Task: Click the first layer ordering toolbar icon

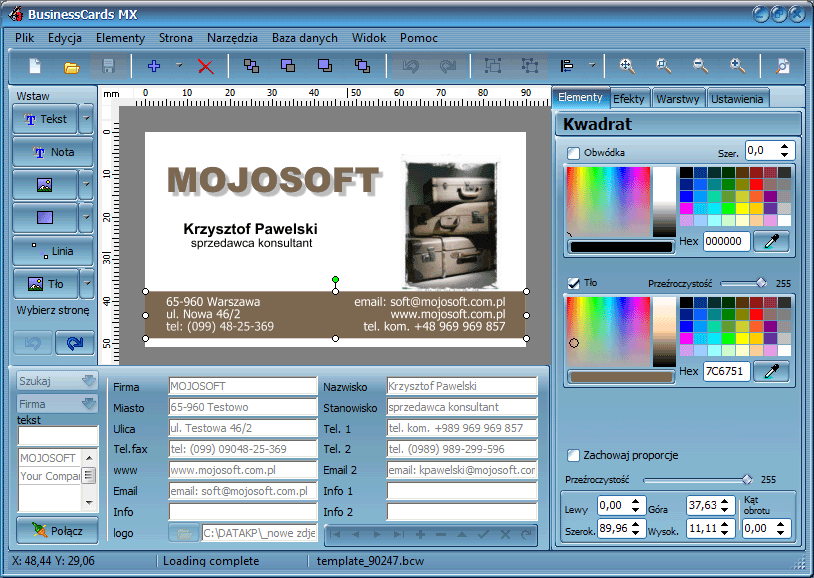Action: tap(251, 66)
